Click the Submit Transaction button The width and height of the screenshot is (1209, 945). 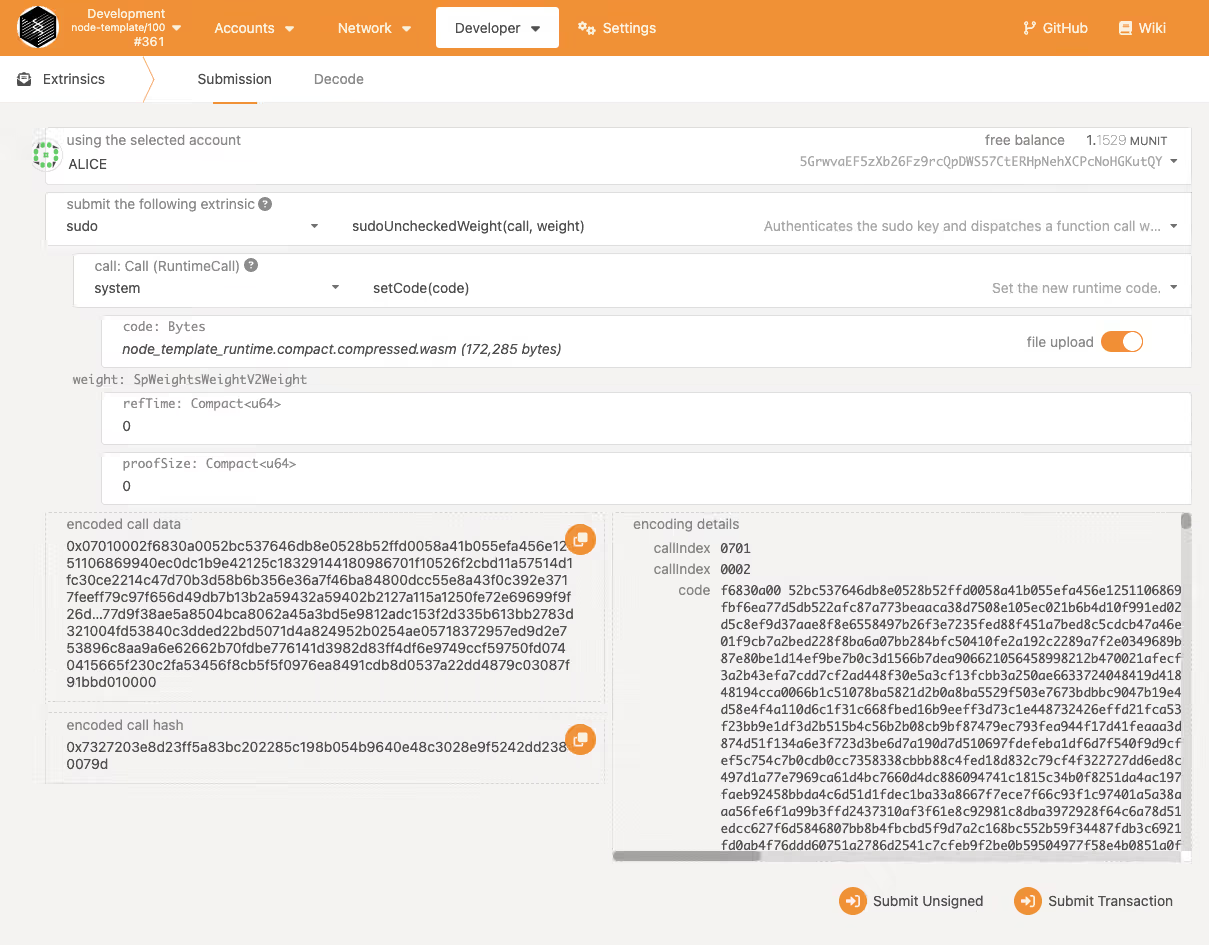(1094, 901)
